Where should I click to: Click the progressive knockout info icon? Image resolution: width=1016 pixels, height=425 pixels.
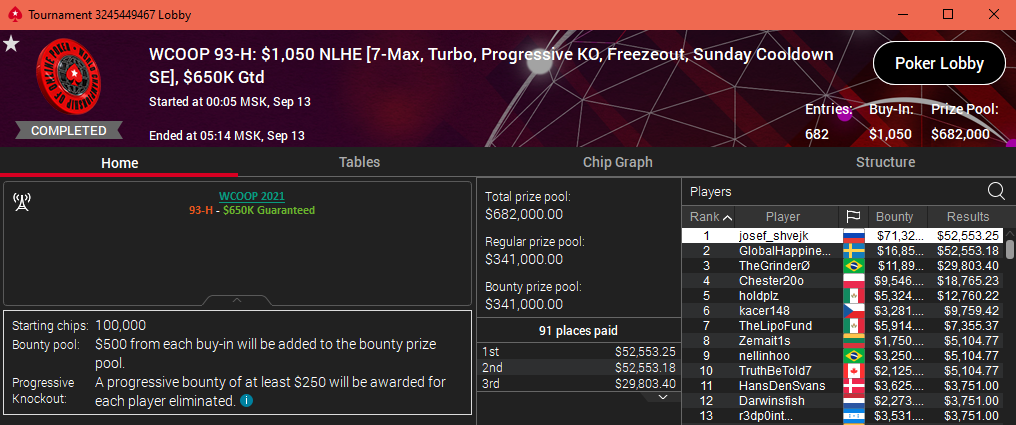click(x=246, y=401)
